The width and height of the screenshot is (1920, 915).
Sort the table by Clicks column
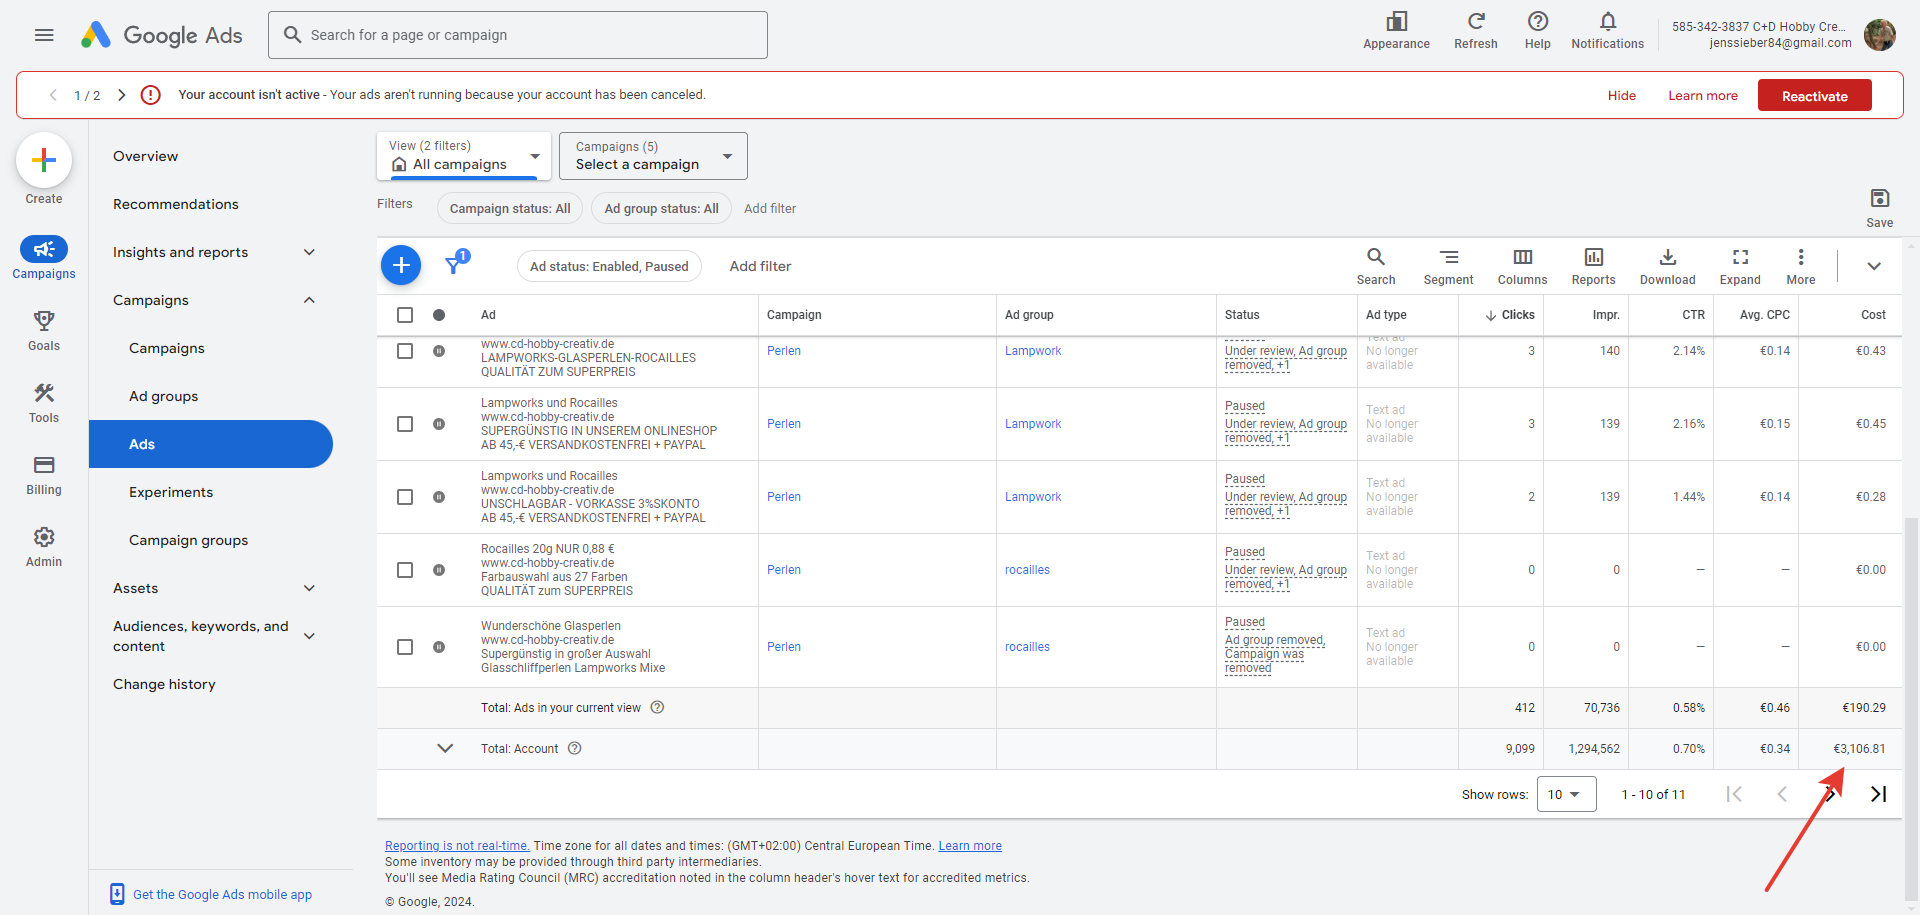(x=1510, y=315)
